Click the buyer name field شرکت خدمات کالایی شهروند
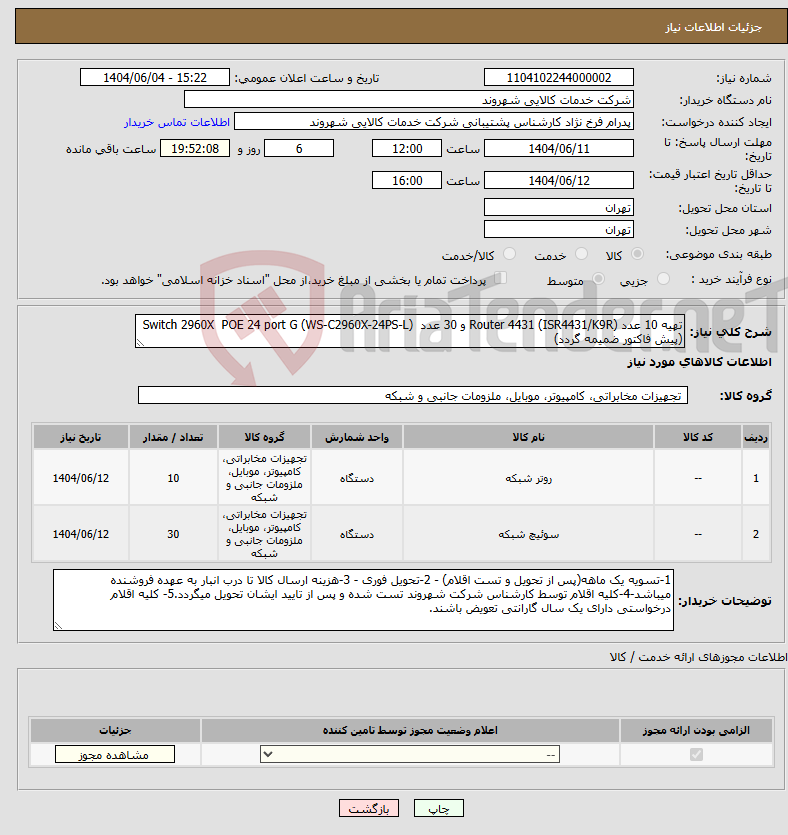788x835 pixels. coord(408,100)
